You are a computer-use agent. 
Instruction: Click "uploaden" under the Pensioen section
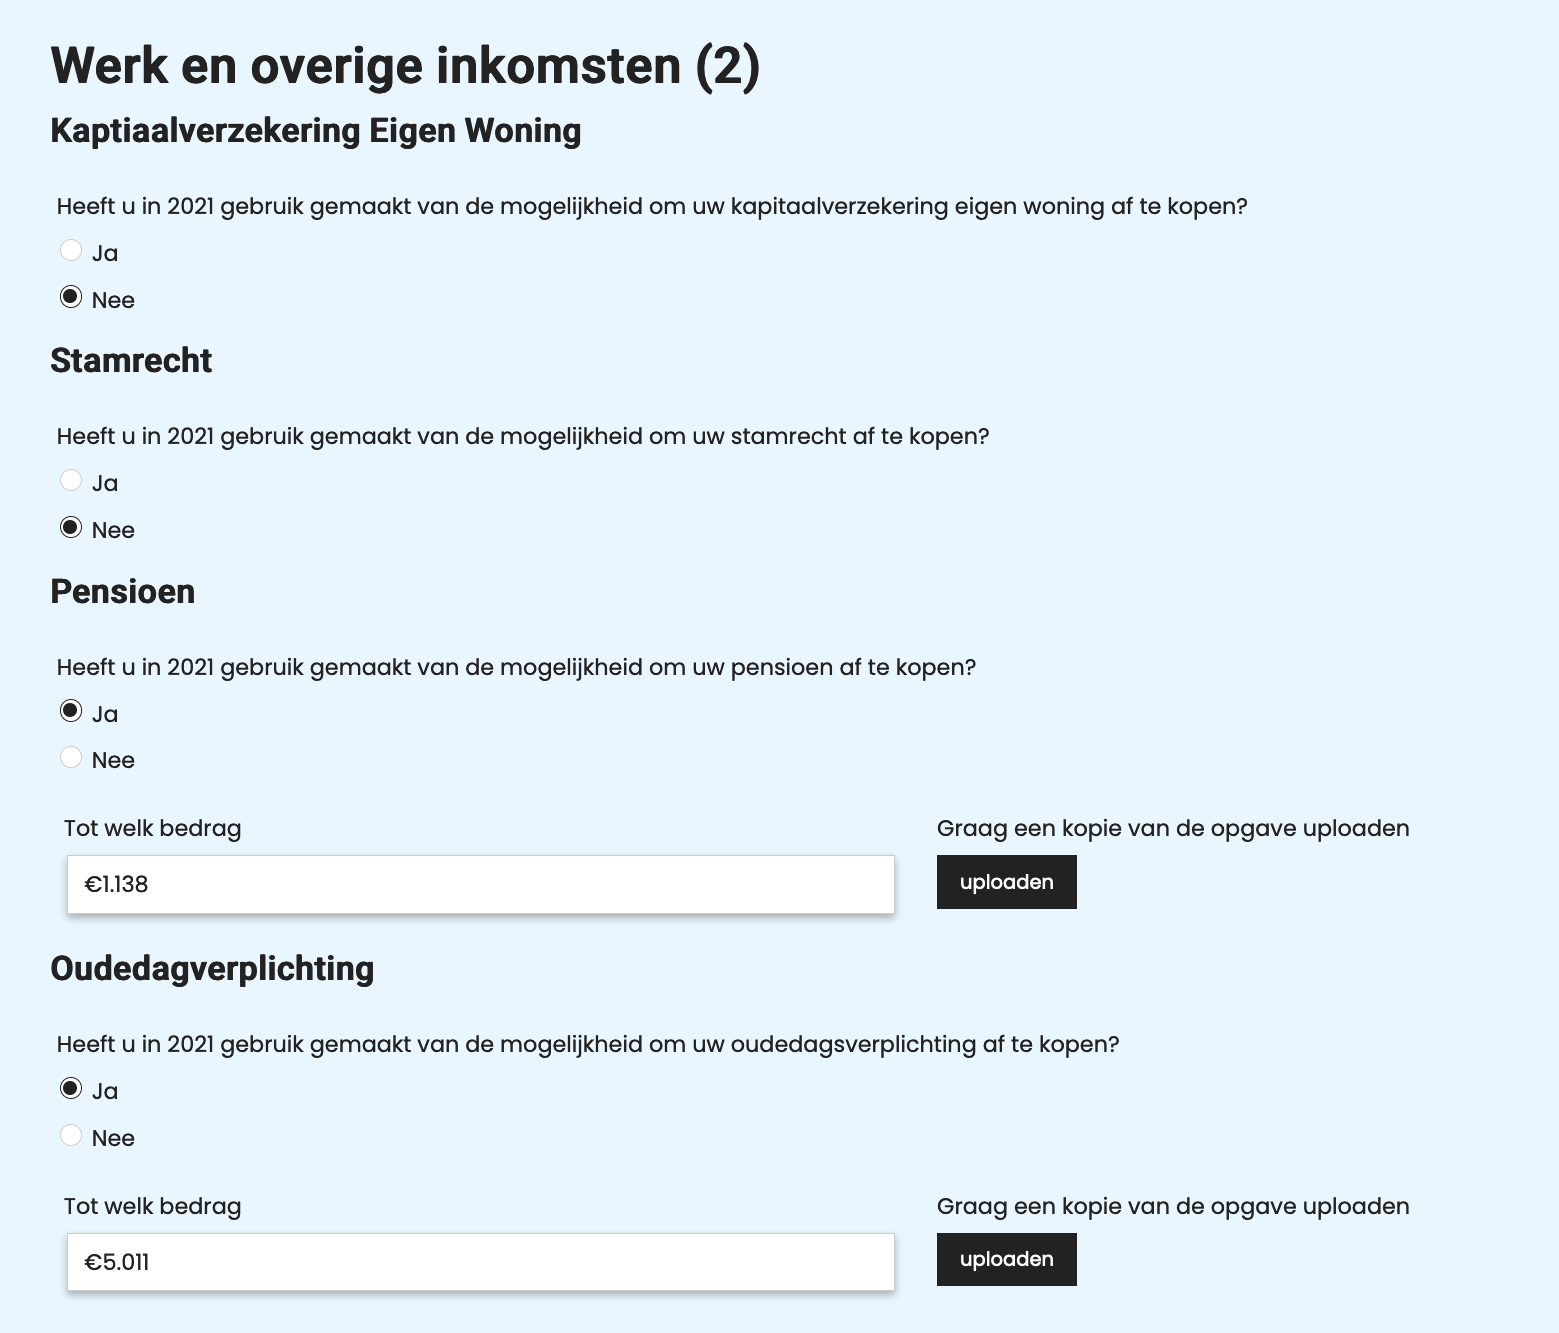tap(1006, 882)
